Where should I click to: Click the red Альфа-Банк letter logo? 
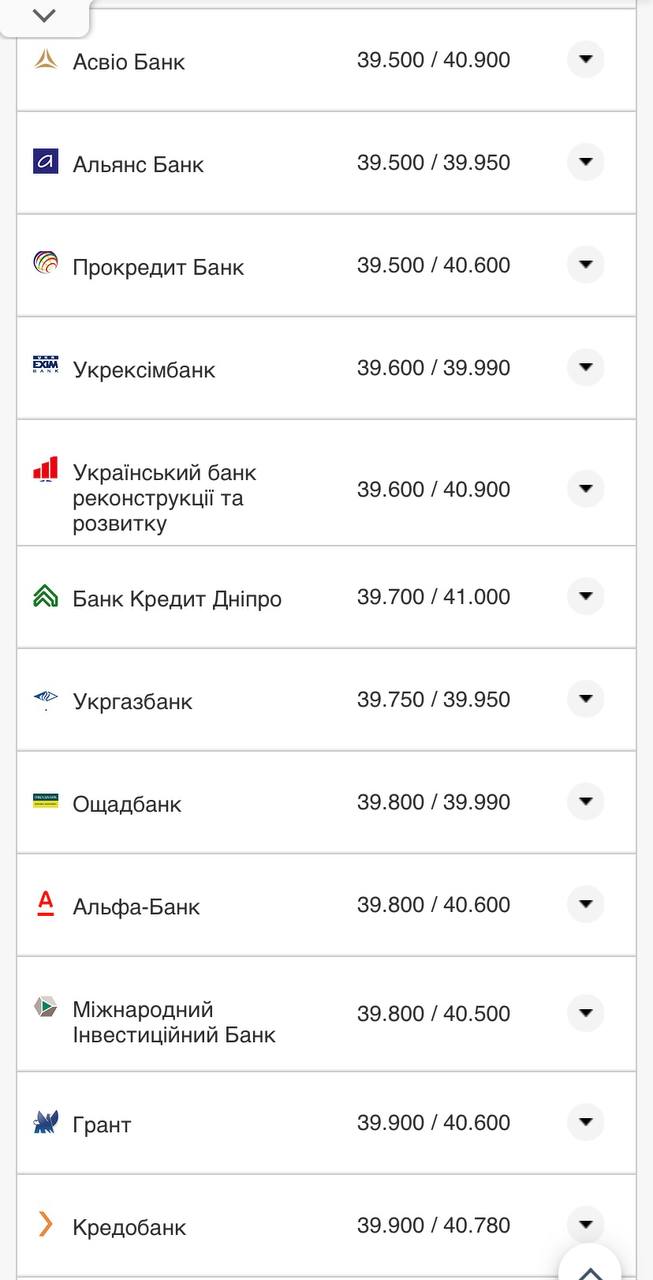pyautogui.click(x=44, y=905)
